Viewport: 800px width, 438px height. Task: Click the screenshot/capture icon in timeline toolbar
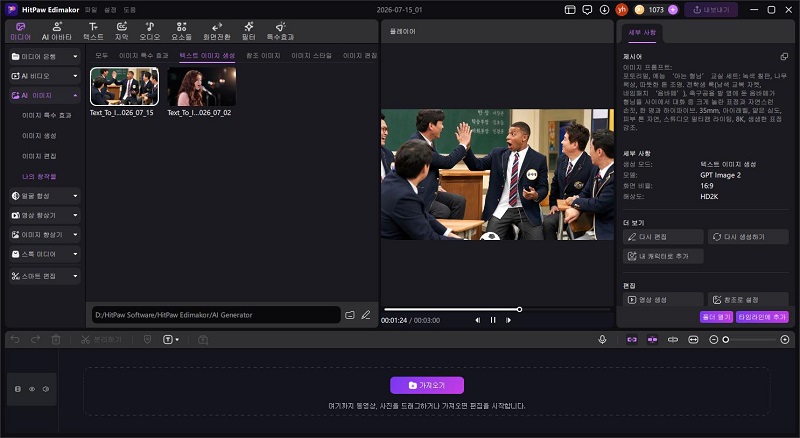point(203,339)
